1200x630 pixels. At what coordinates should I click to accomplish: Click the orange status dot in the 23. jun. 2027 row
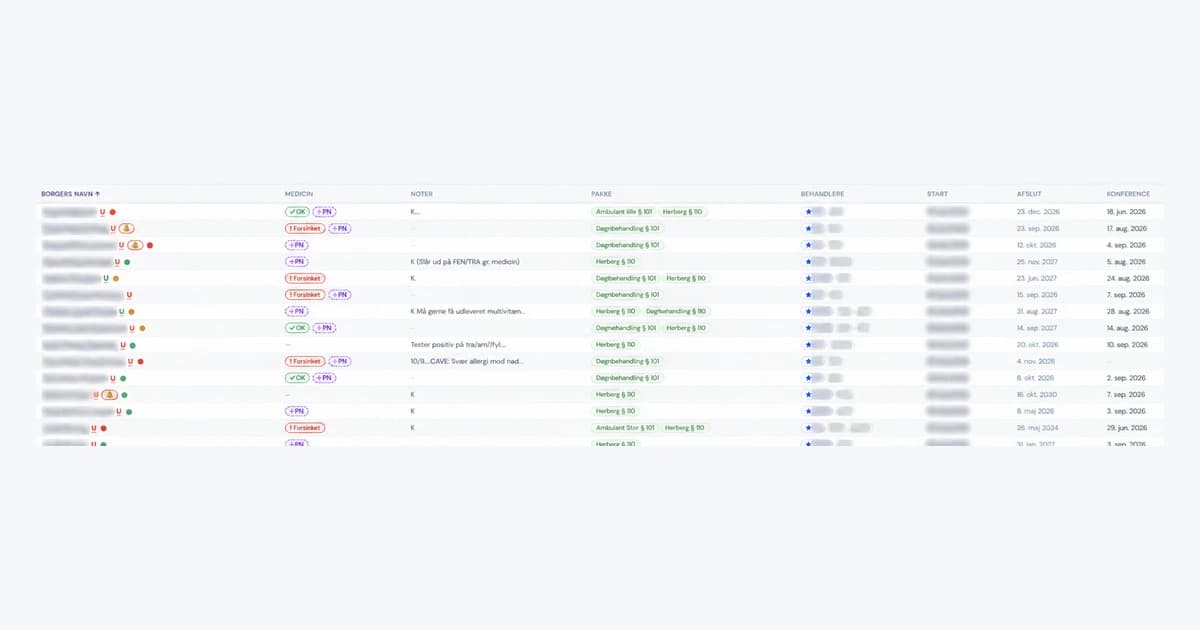[116, 278]
